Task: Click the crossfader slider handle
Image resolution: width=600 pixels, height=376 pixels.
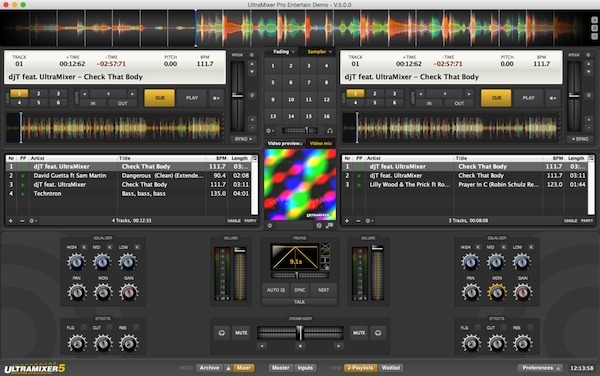Action: pyautogui.click(x=300, y=333)
